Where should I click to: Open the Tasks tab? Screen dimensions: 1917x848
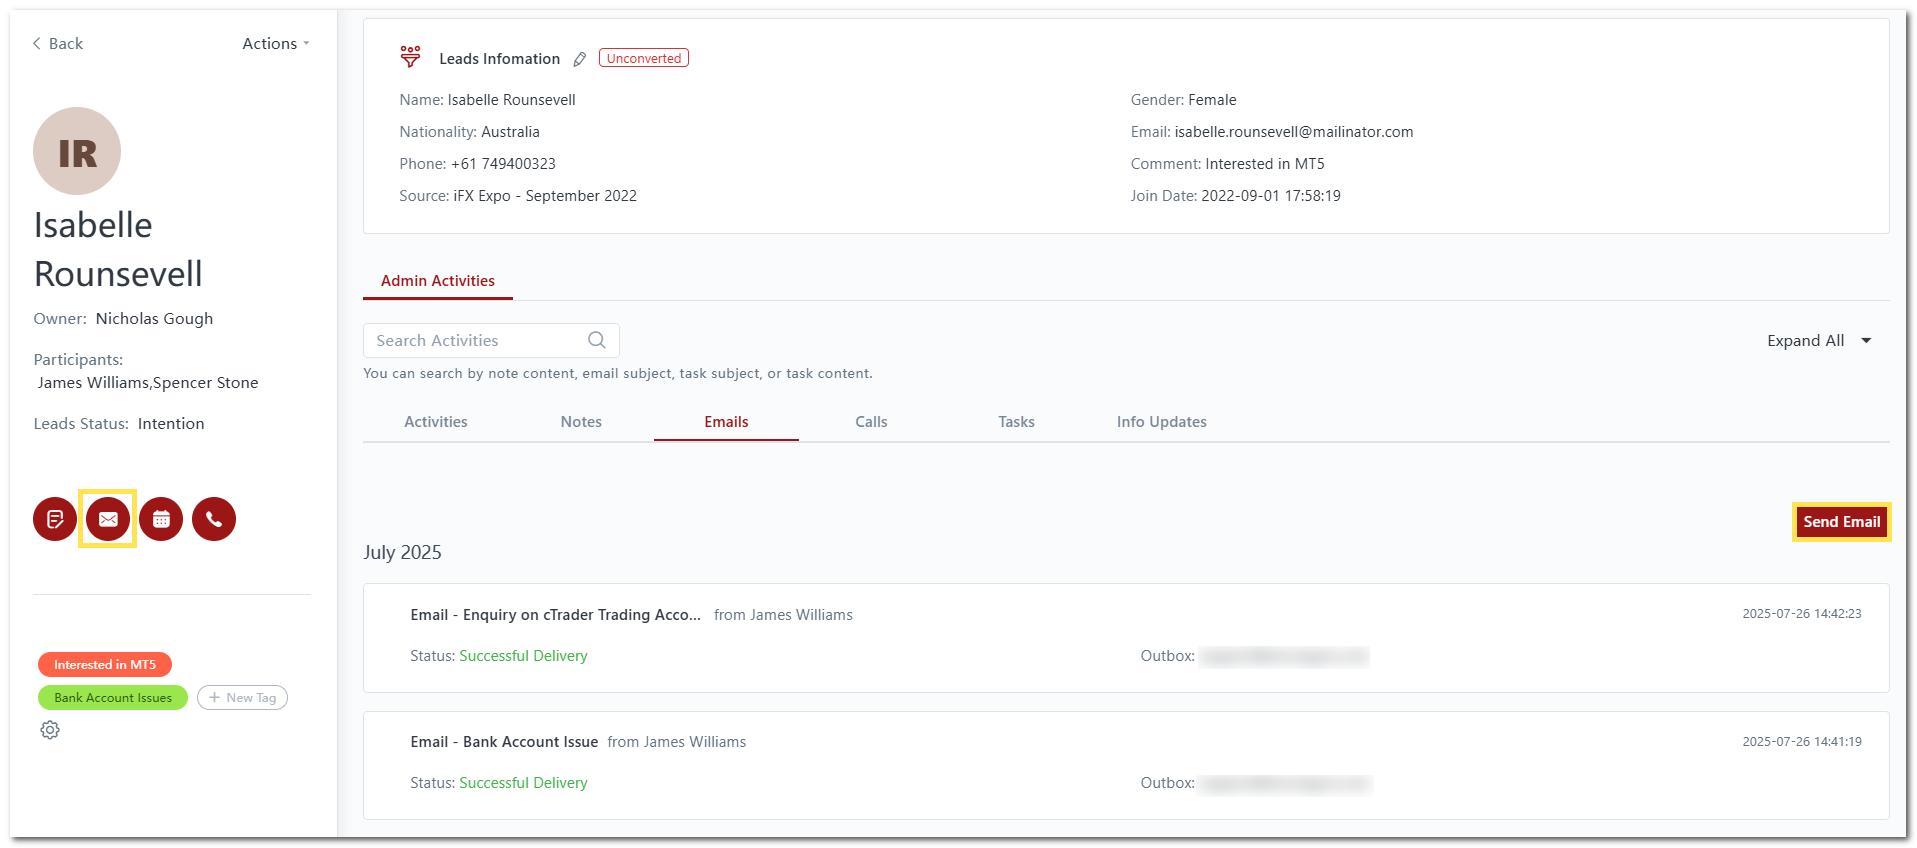click(x=1016, y=422)
